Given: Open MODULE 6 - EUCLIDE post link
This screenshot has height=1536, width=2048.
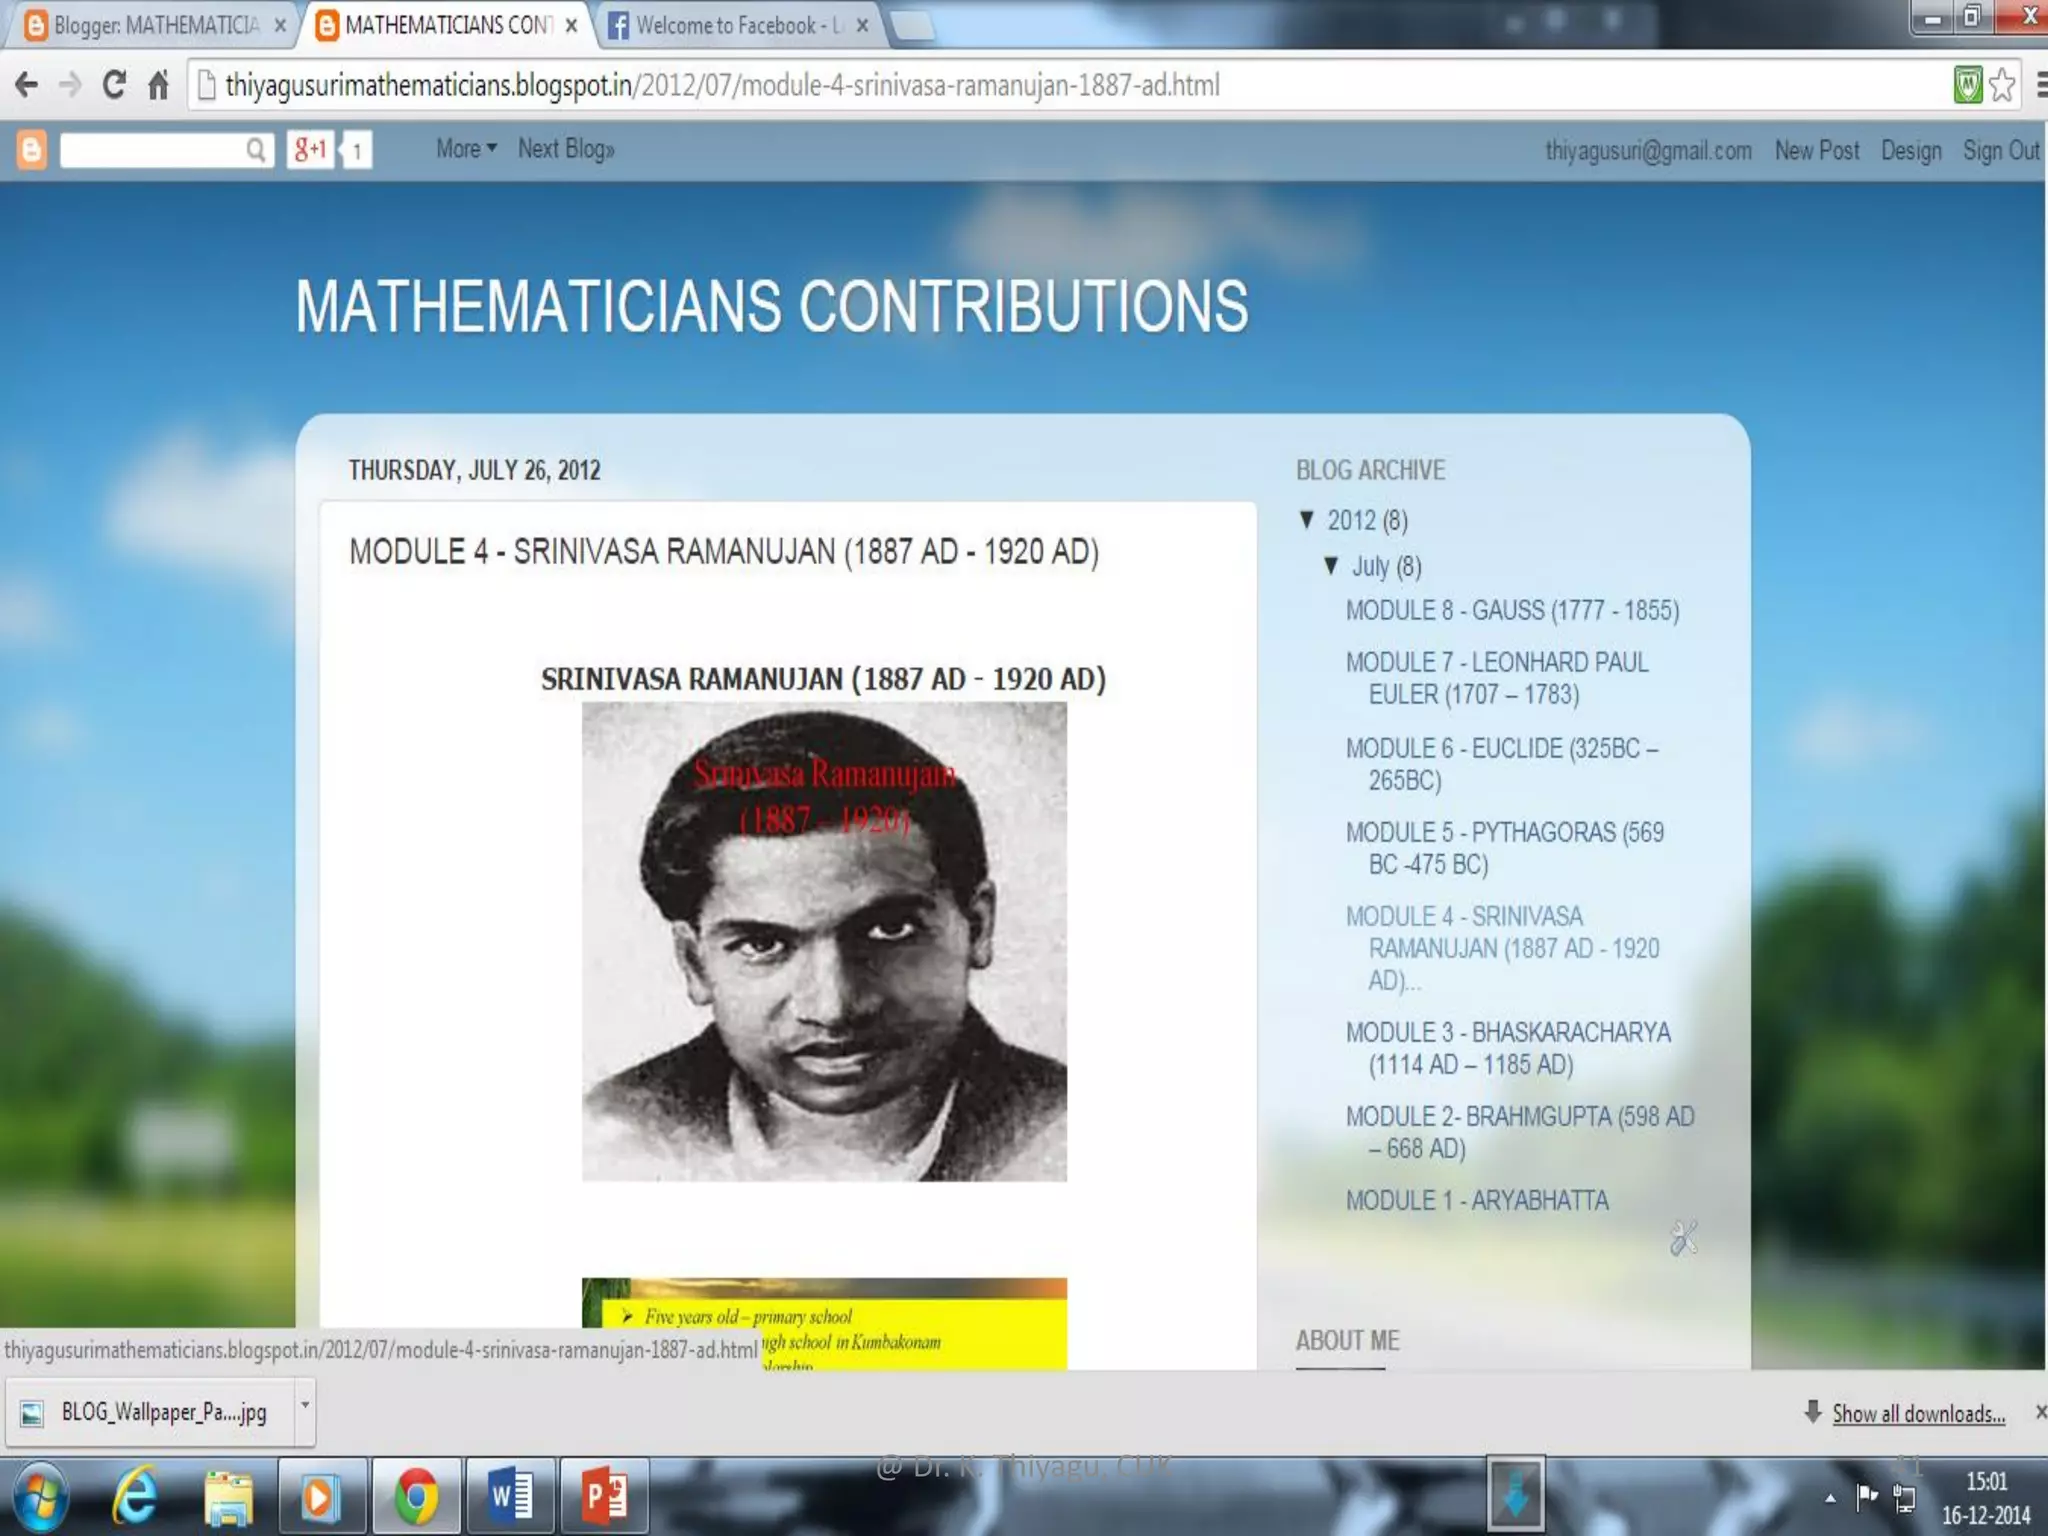Looking at the screenshot, I should [1502, 764].
